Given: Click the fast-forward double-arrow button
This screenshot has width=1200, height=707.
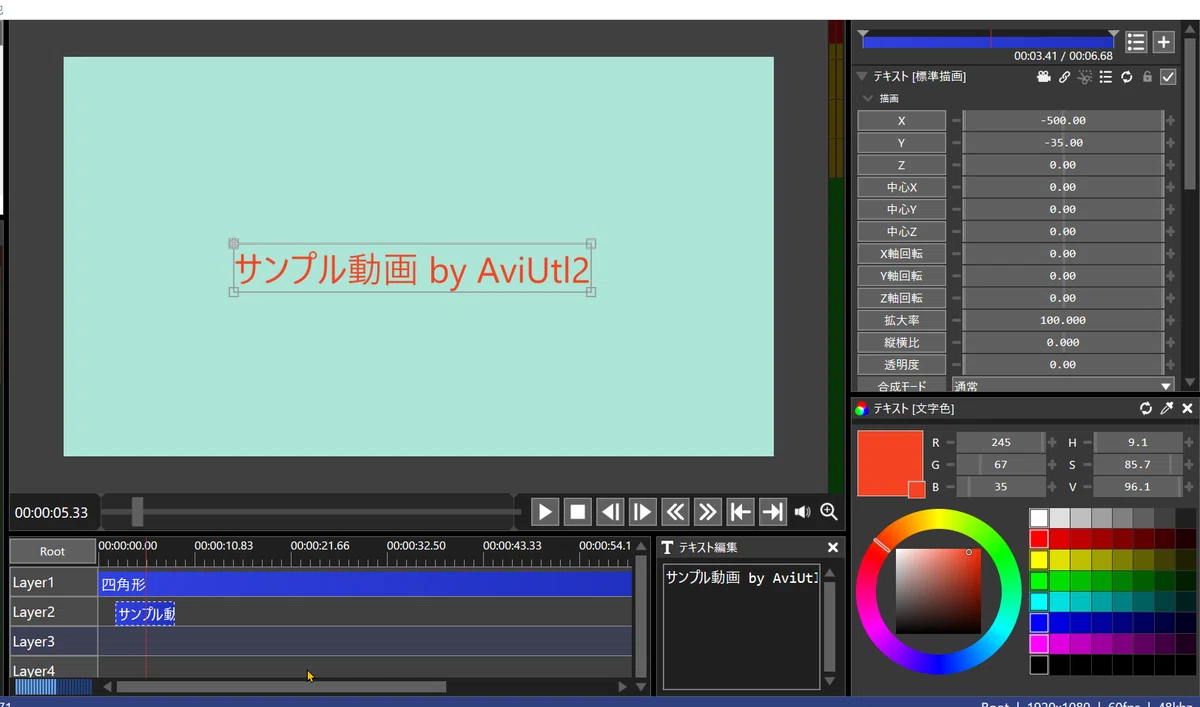Looking at the screenshot, I should [707, 512].
